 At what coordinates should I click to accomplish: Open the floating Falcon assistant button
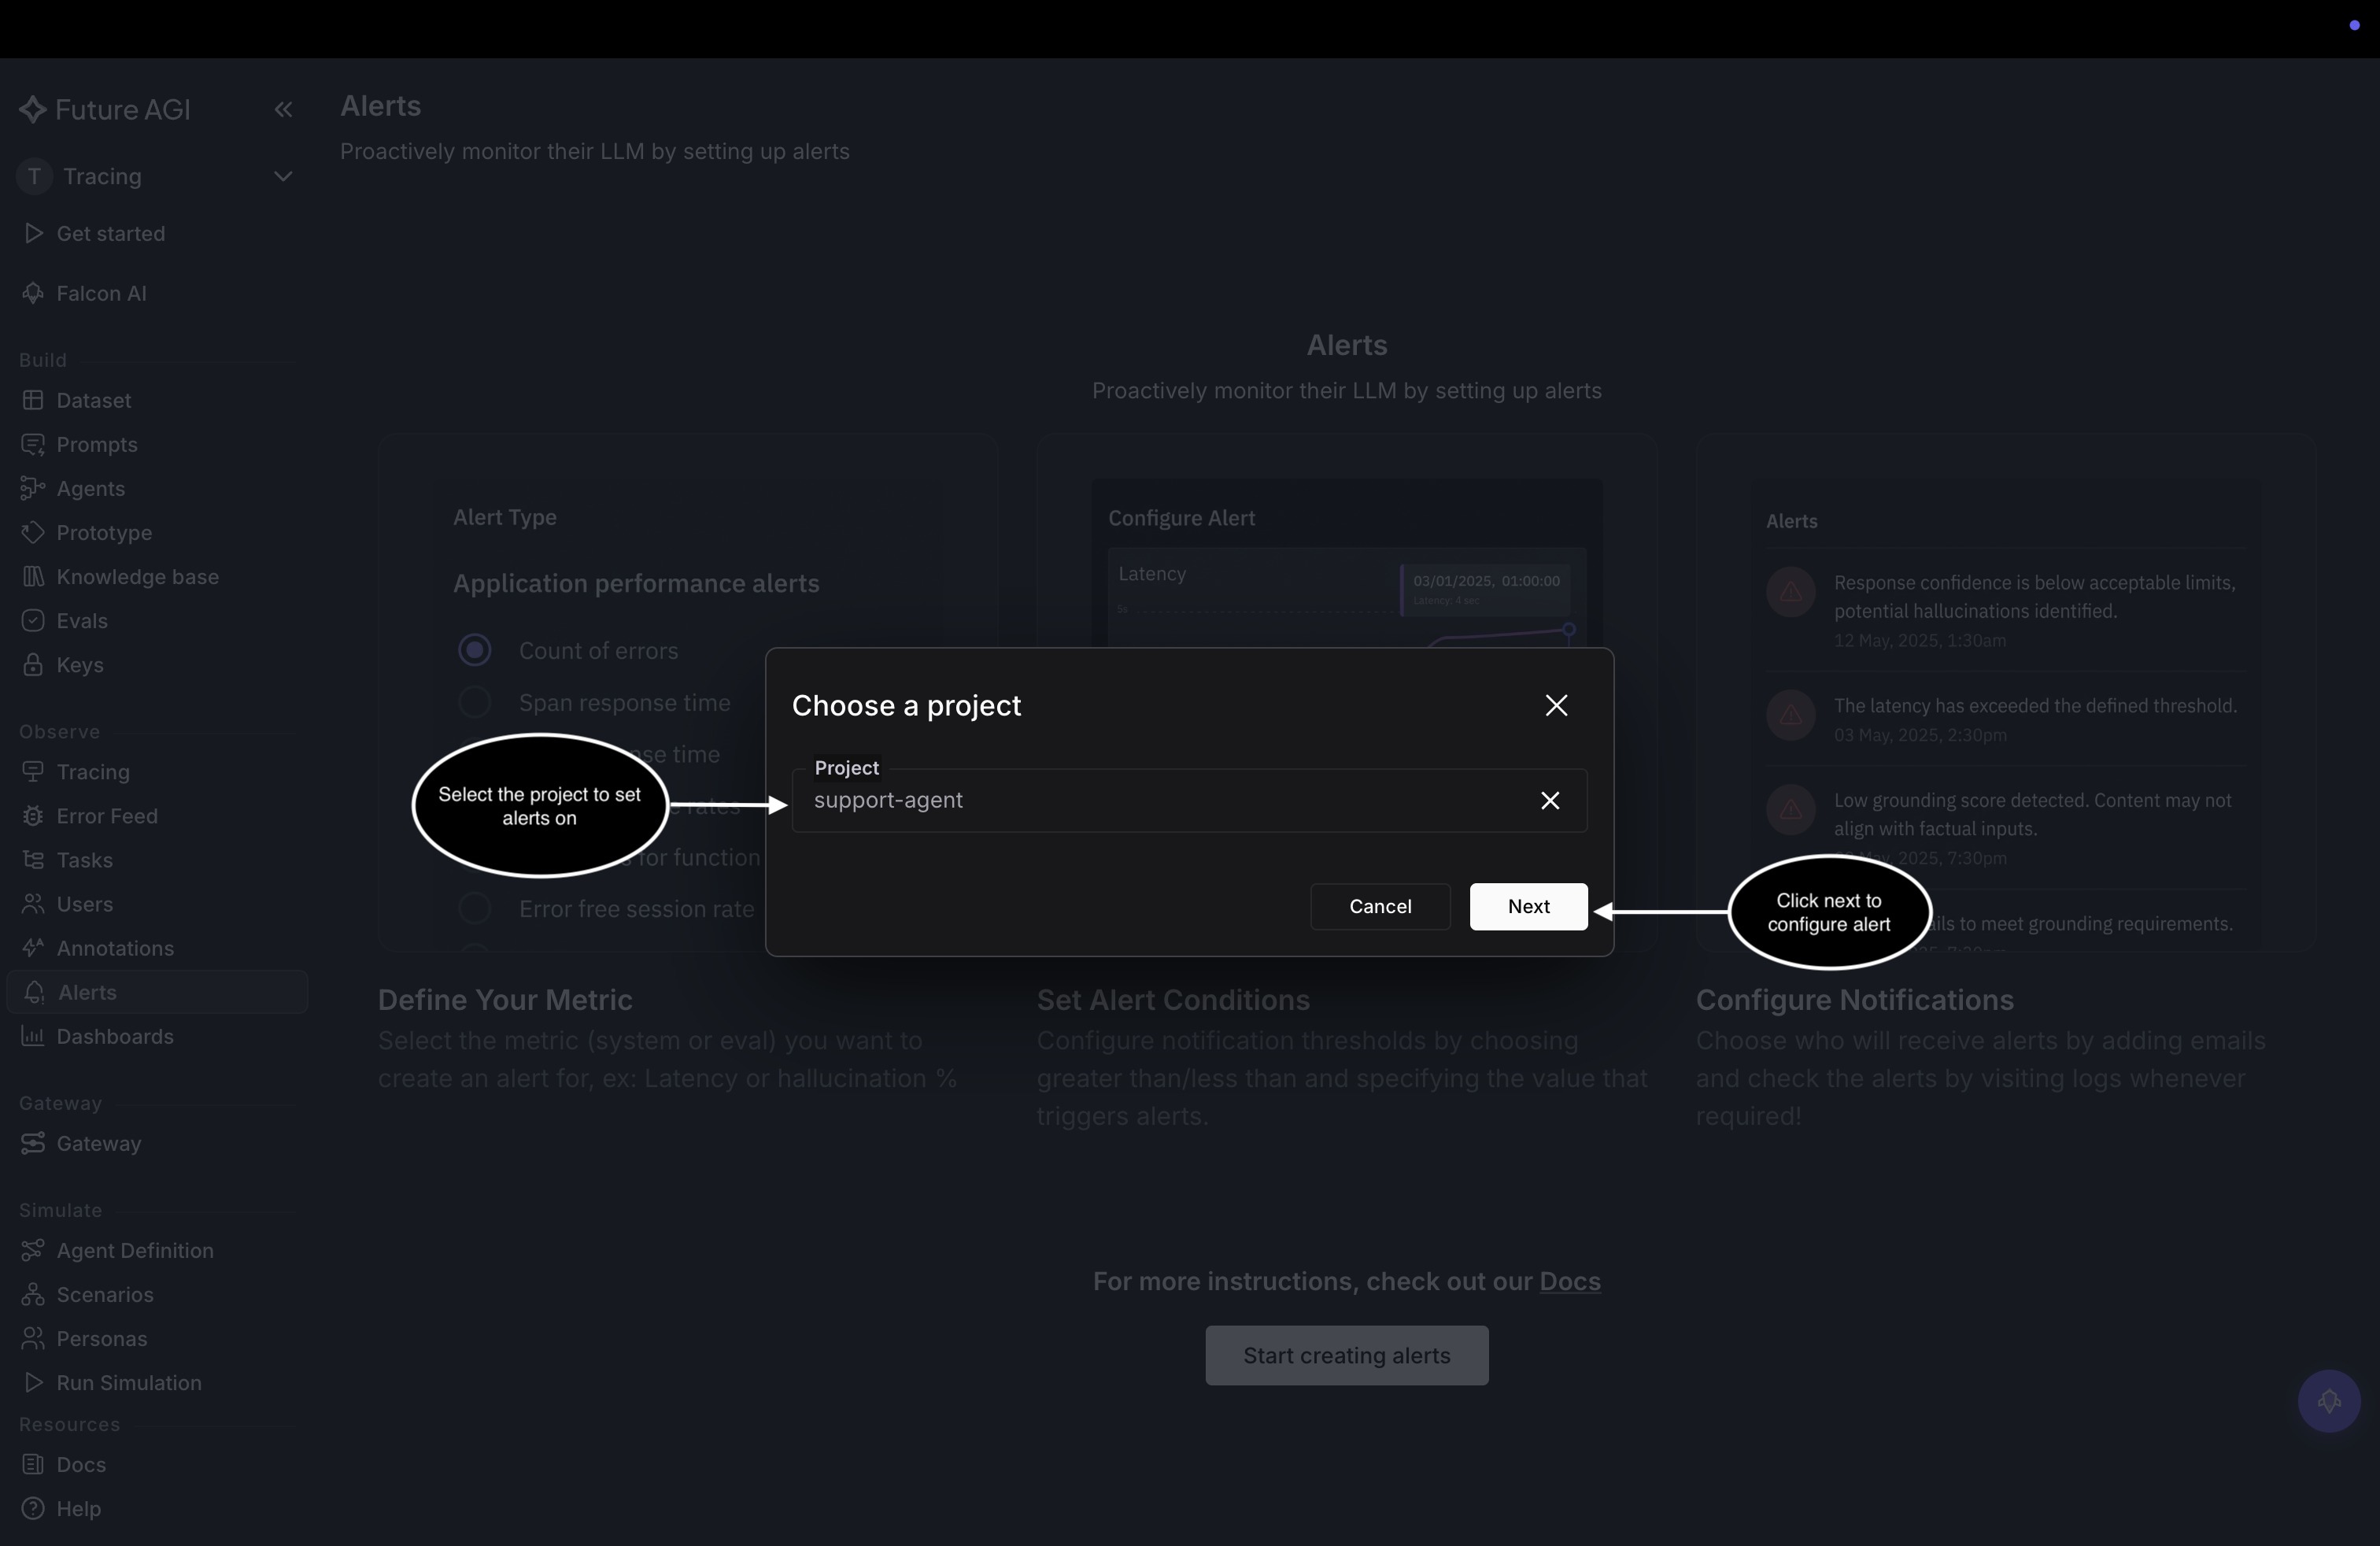click(2329, 1401)
